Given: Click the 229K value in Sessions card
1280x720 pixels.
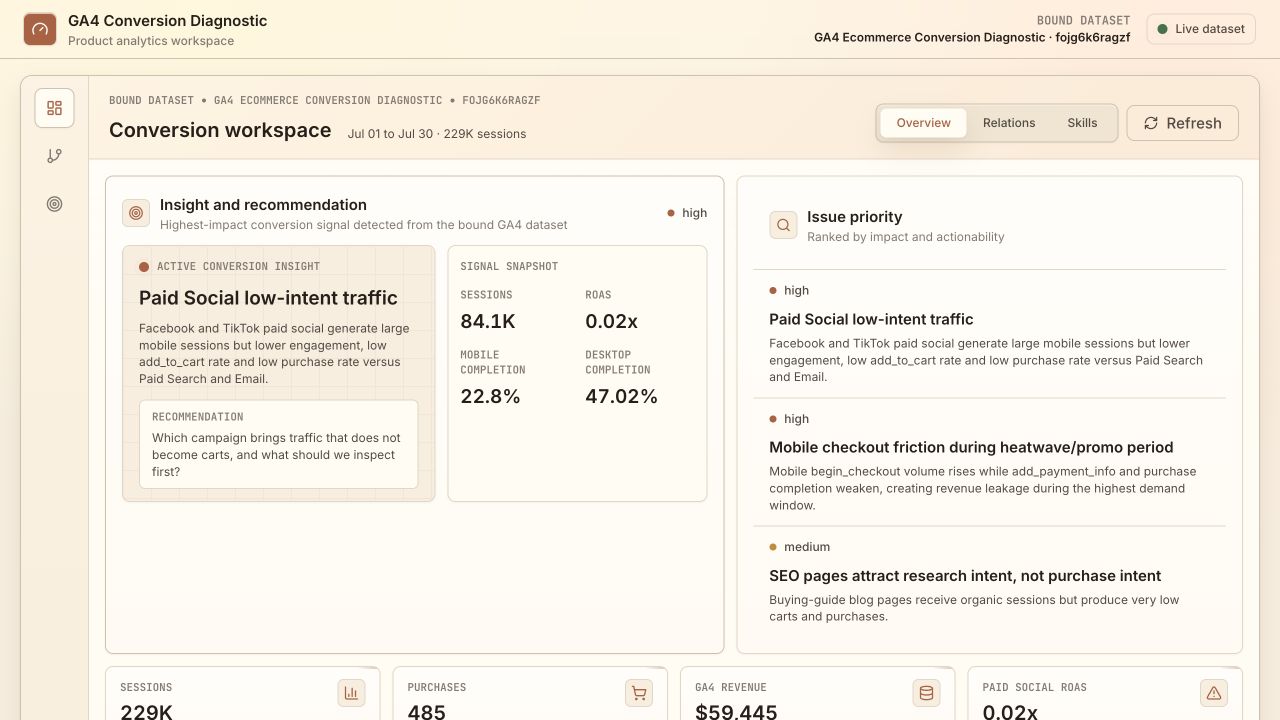Looking at the screenshot, I should click(146, 711).
